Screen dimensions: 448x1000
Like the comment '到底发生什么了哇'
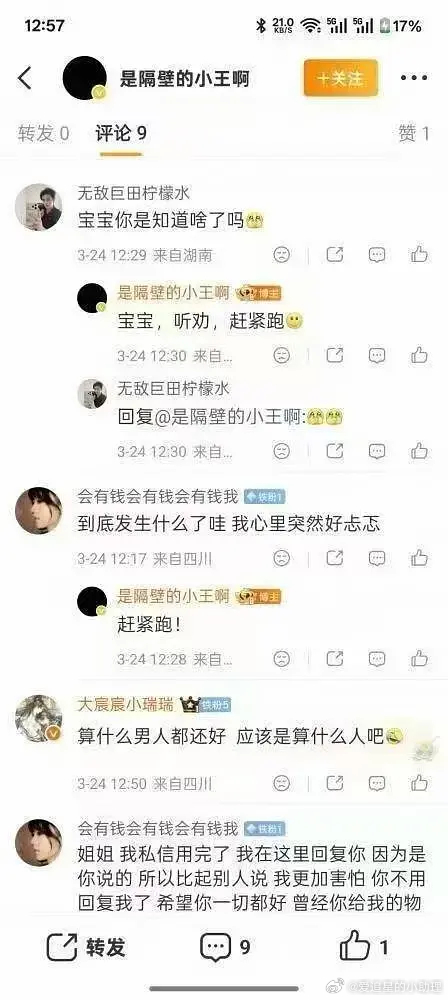click(419, 559)
